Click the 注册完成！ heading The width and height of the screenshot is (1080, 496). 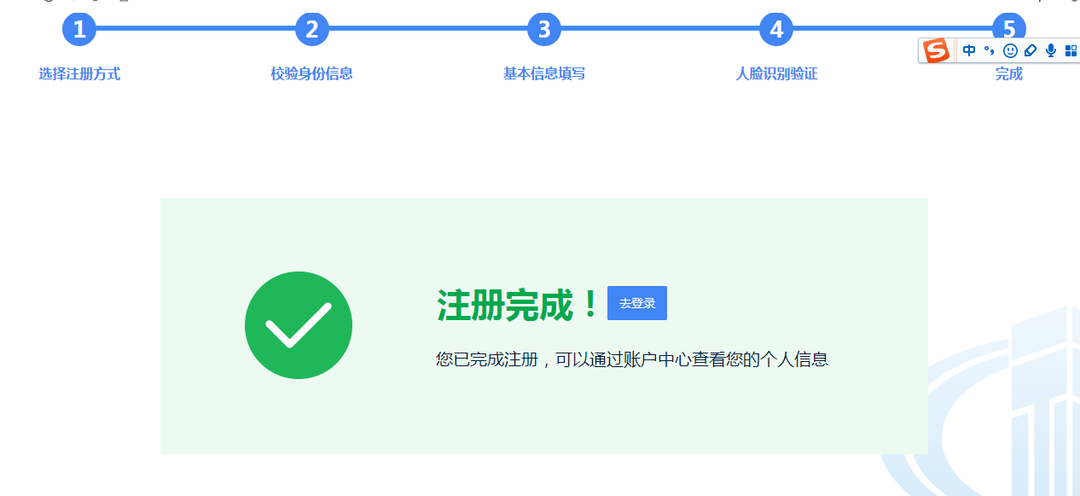click(517, 304)
